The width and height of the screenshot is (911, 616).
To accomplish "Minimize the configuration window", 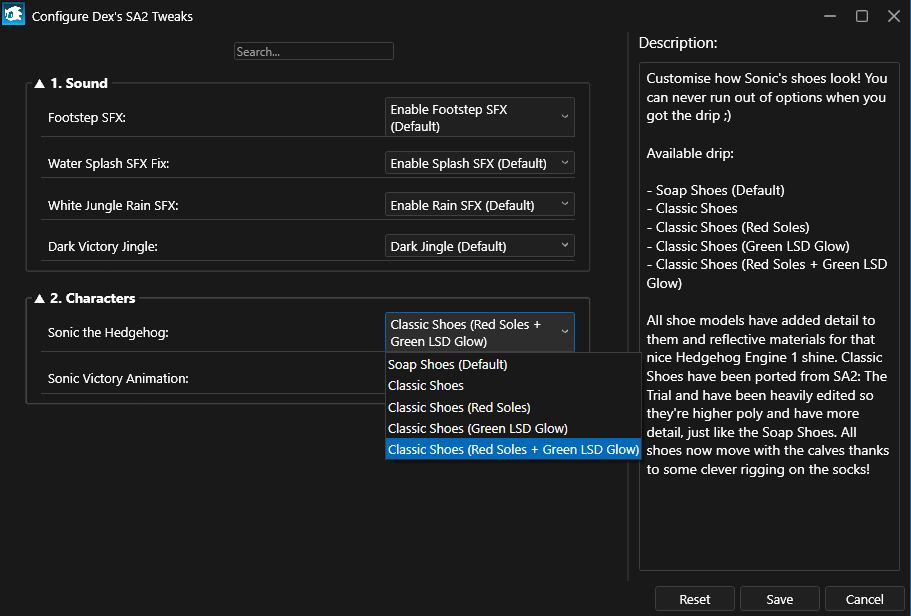I will tap(830, 16).
